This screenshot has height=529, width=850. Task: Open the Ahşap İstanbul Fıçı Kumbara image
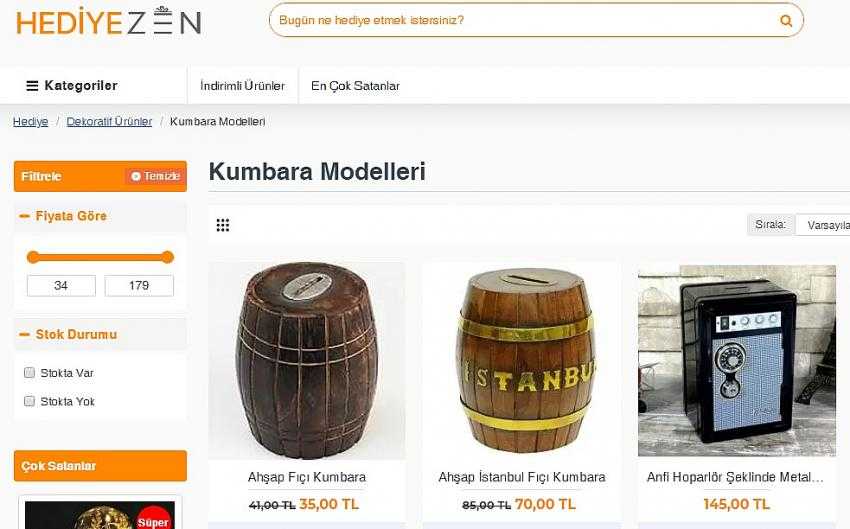[521, 360]
